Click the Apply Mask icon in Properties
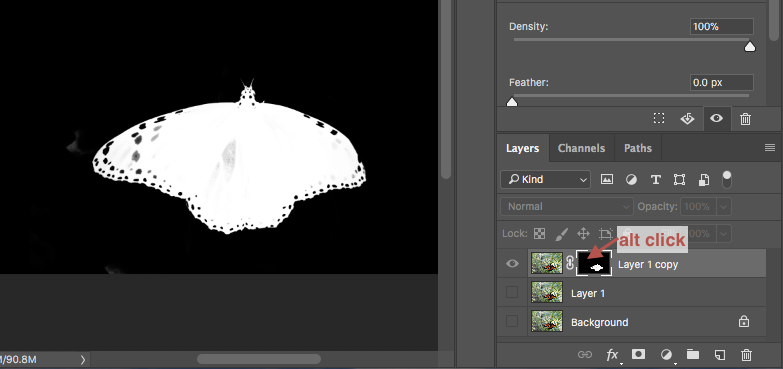The image size is (783, 369). tap(688, 118)
